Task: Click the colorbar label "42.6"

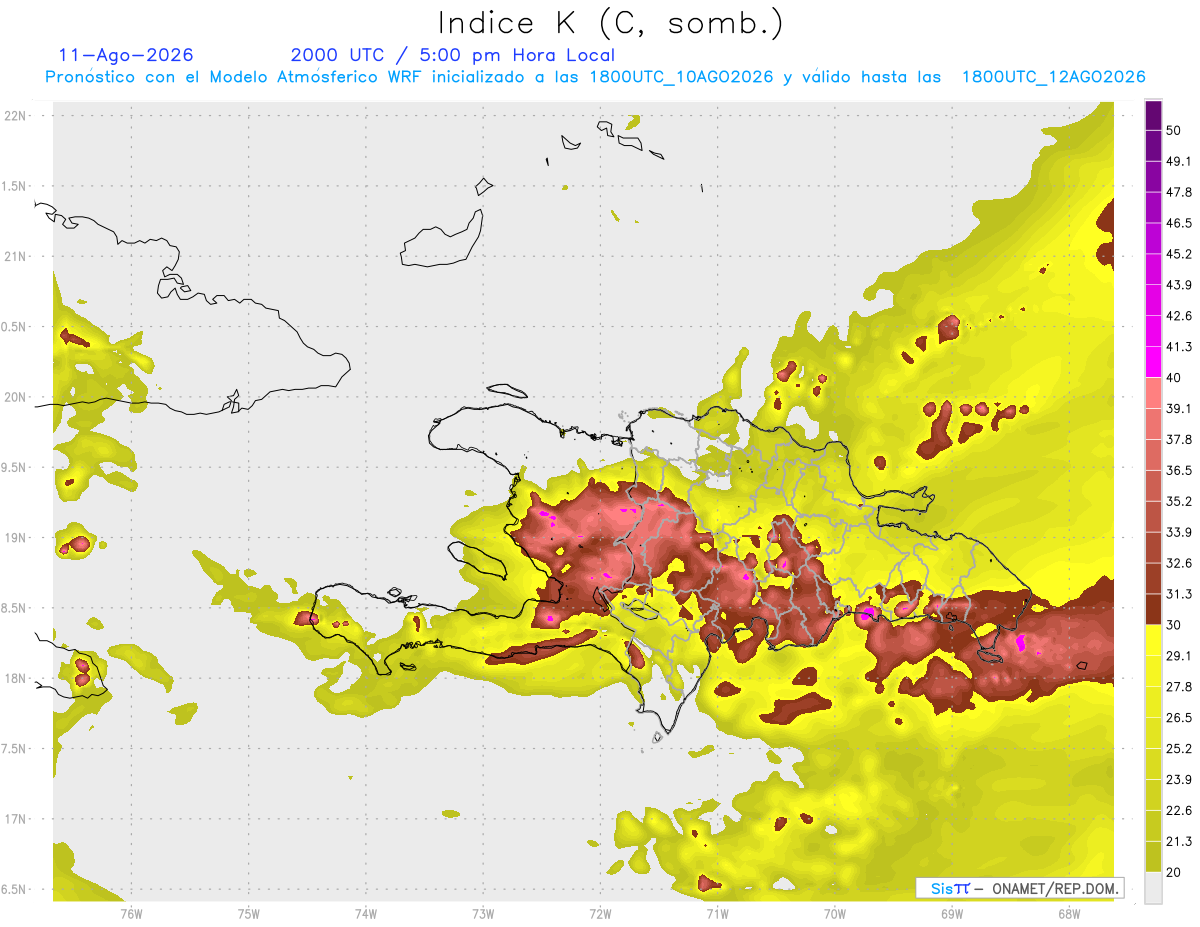Action: tap(1179, 316)
